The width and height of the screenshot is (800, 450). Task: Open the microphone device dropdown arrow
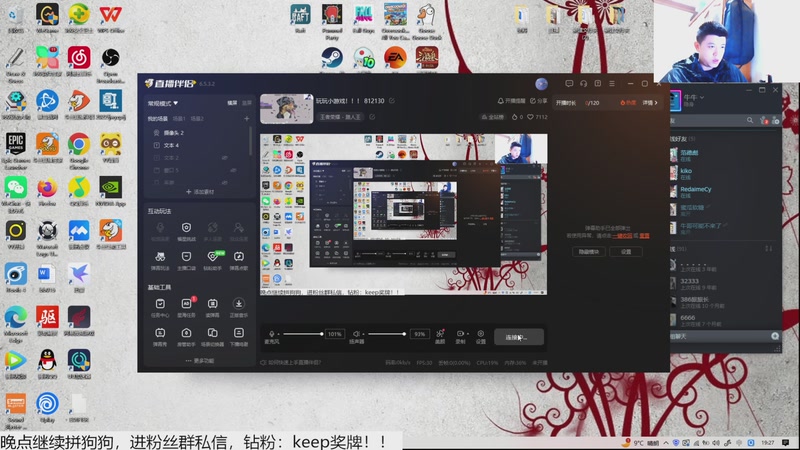point(278,334)
